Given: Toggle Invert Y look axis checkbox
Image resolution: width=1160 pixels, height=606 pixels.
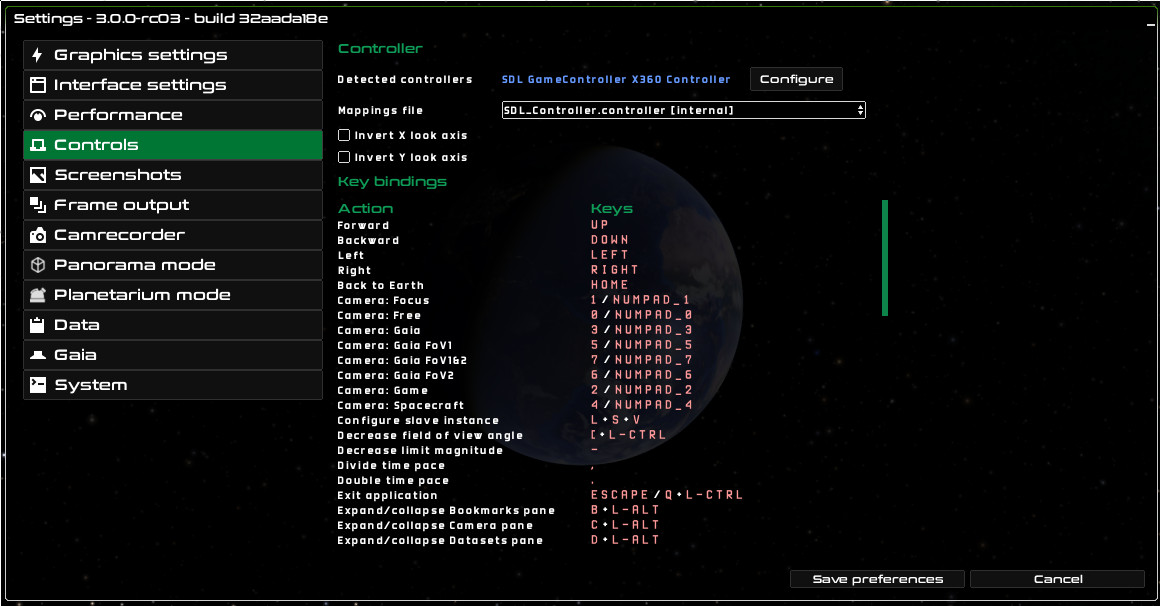Looking at the screenshot, I should pos(344,157).
